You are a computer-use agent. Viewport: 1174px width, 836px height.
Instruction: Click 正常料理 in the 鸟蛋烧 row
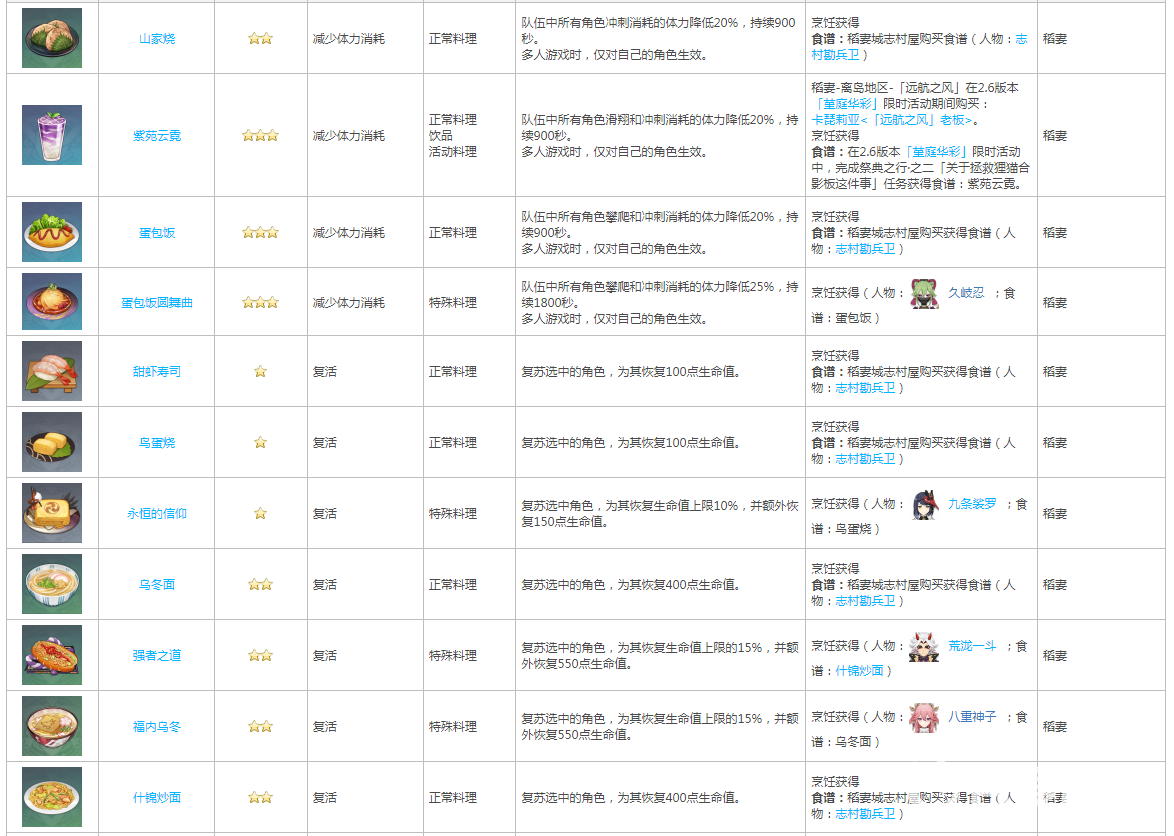pyautogui.click(x=453, y=443)
